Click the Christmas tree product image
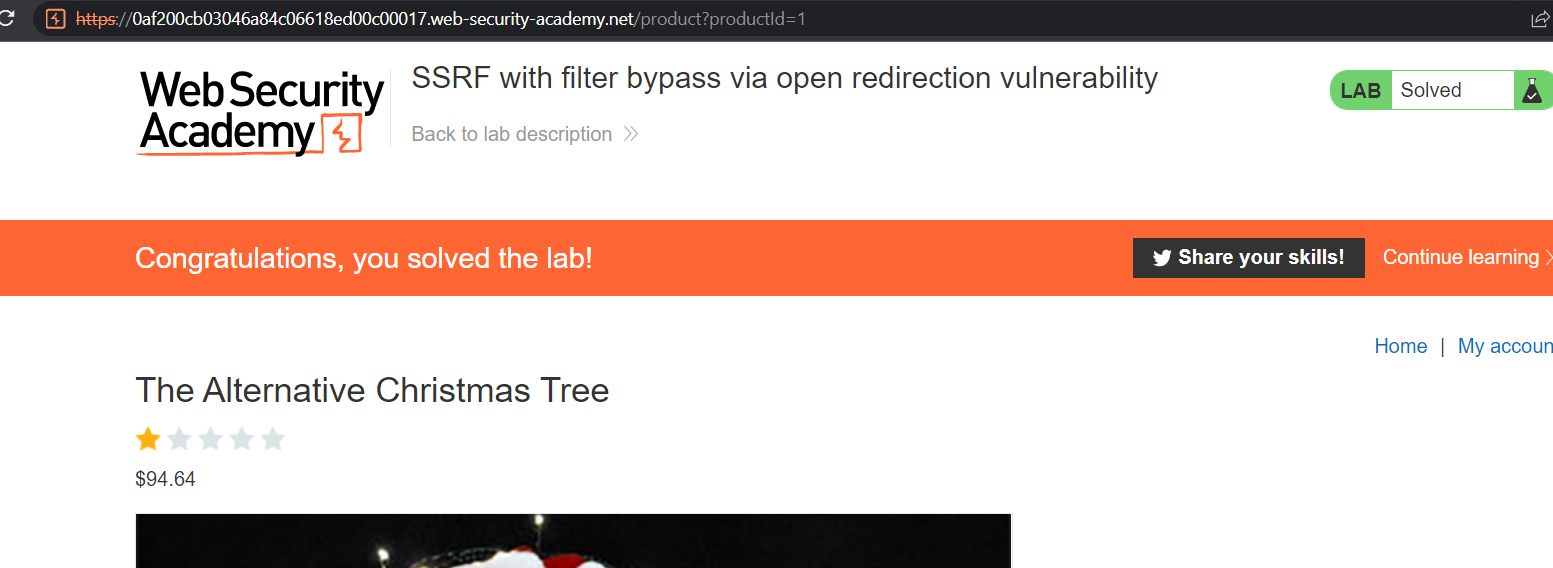Screen dimensions: 1553x568 tap(573, 541)
